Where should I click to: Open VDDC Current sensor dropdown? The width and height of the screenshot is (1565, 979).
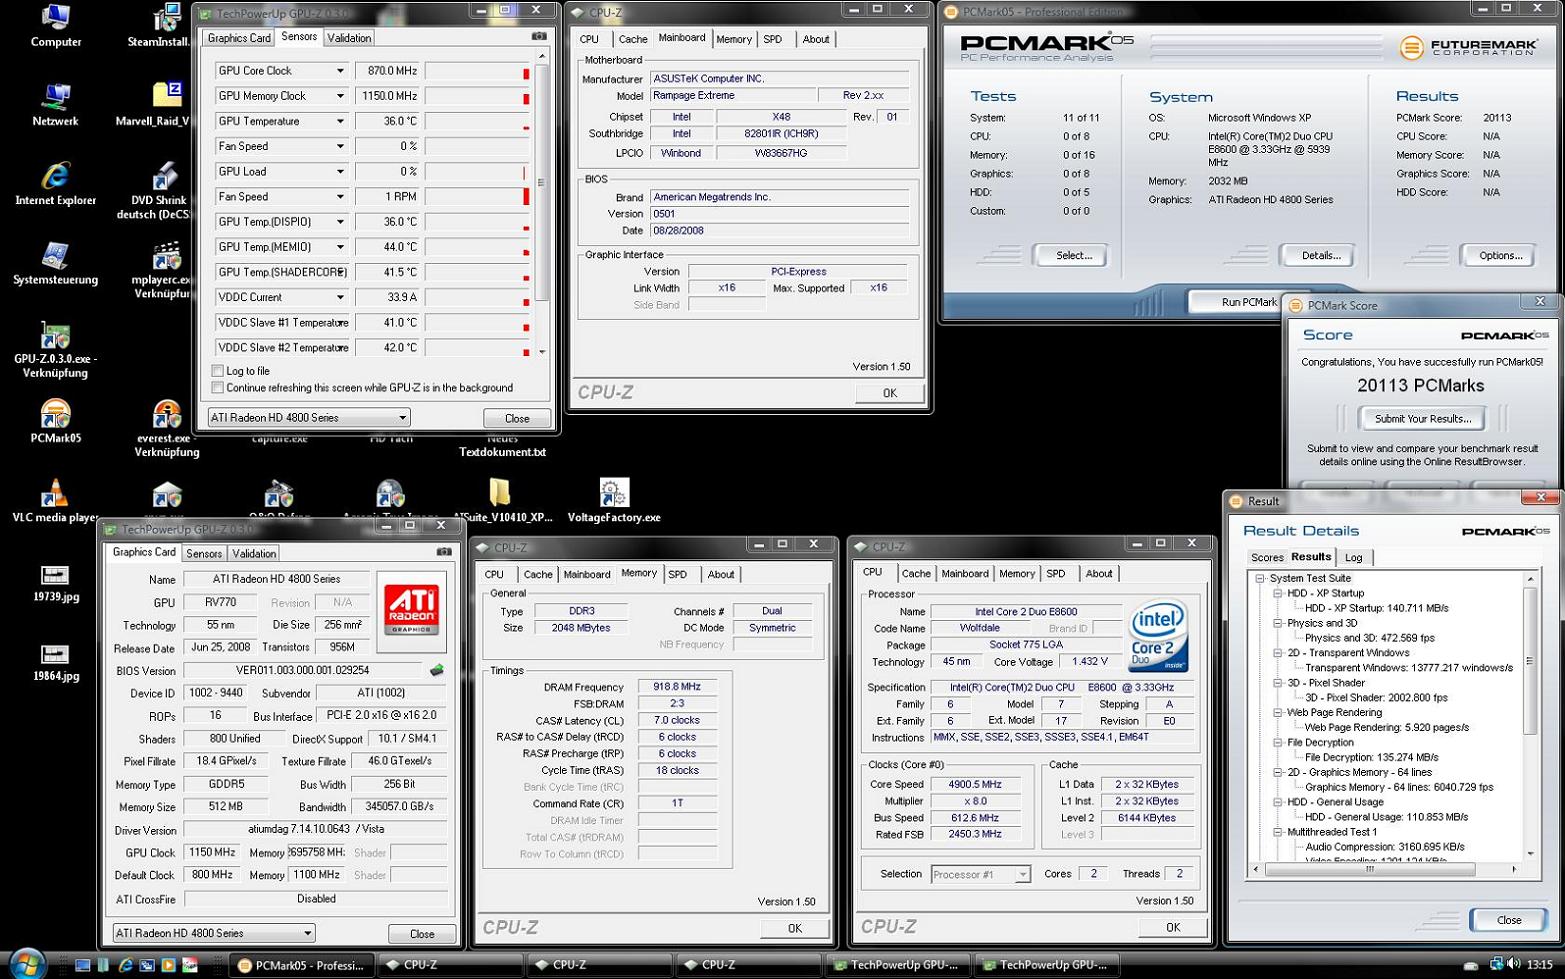[340, 297]
